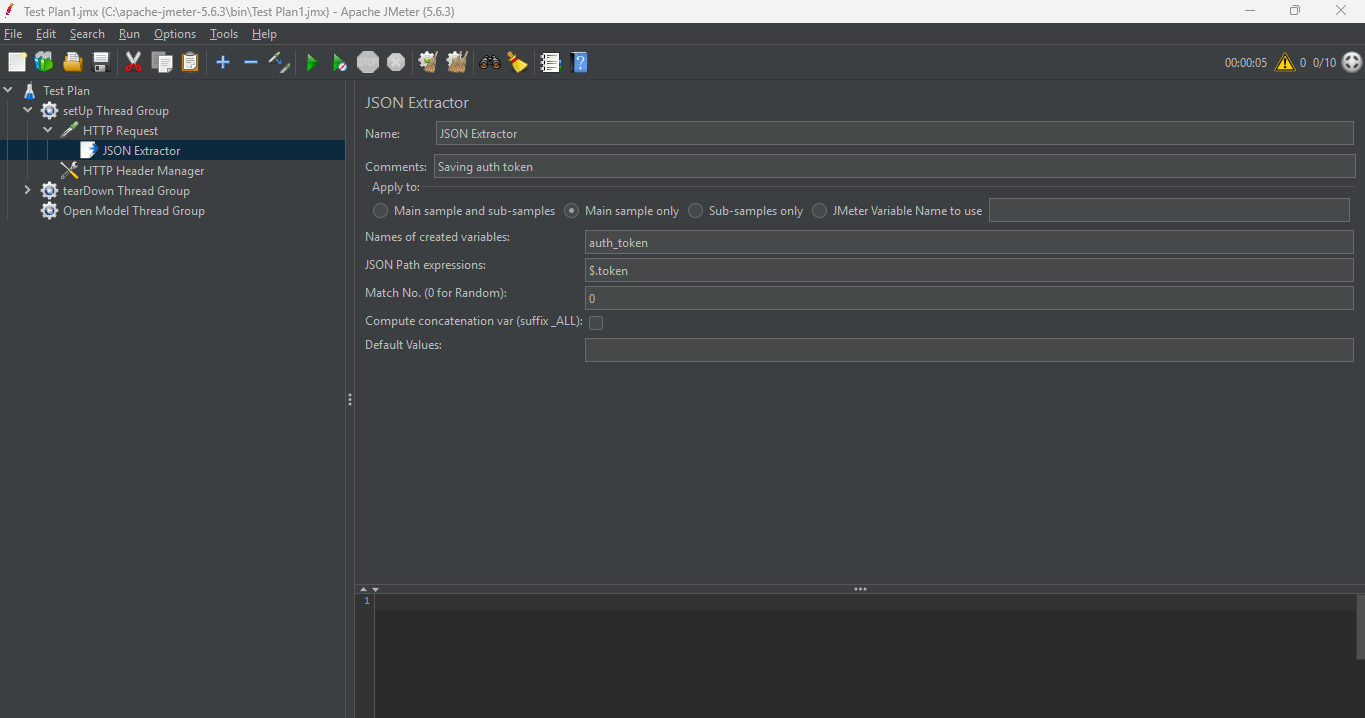Click the Default Values field
The width and height of the screenshot is (1365, 718).
pos(969,350)
